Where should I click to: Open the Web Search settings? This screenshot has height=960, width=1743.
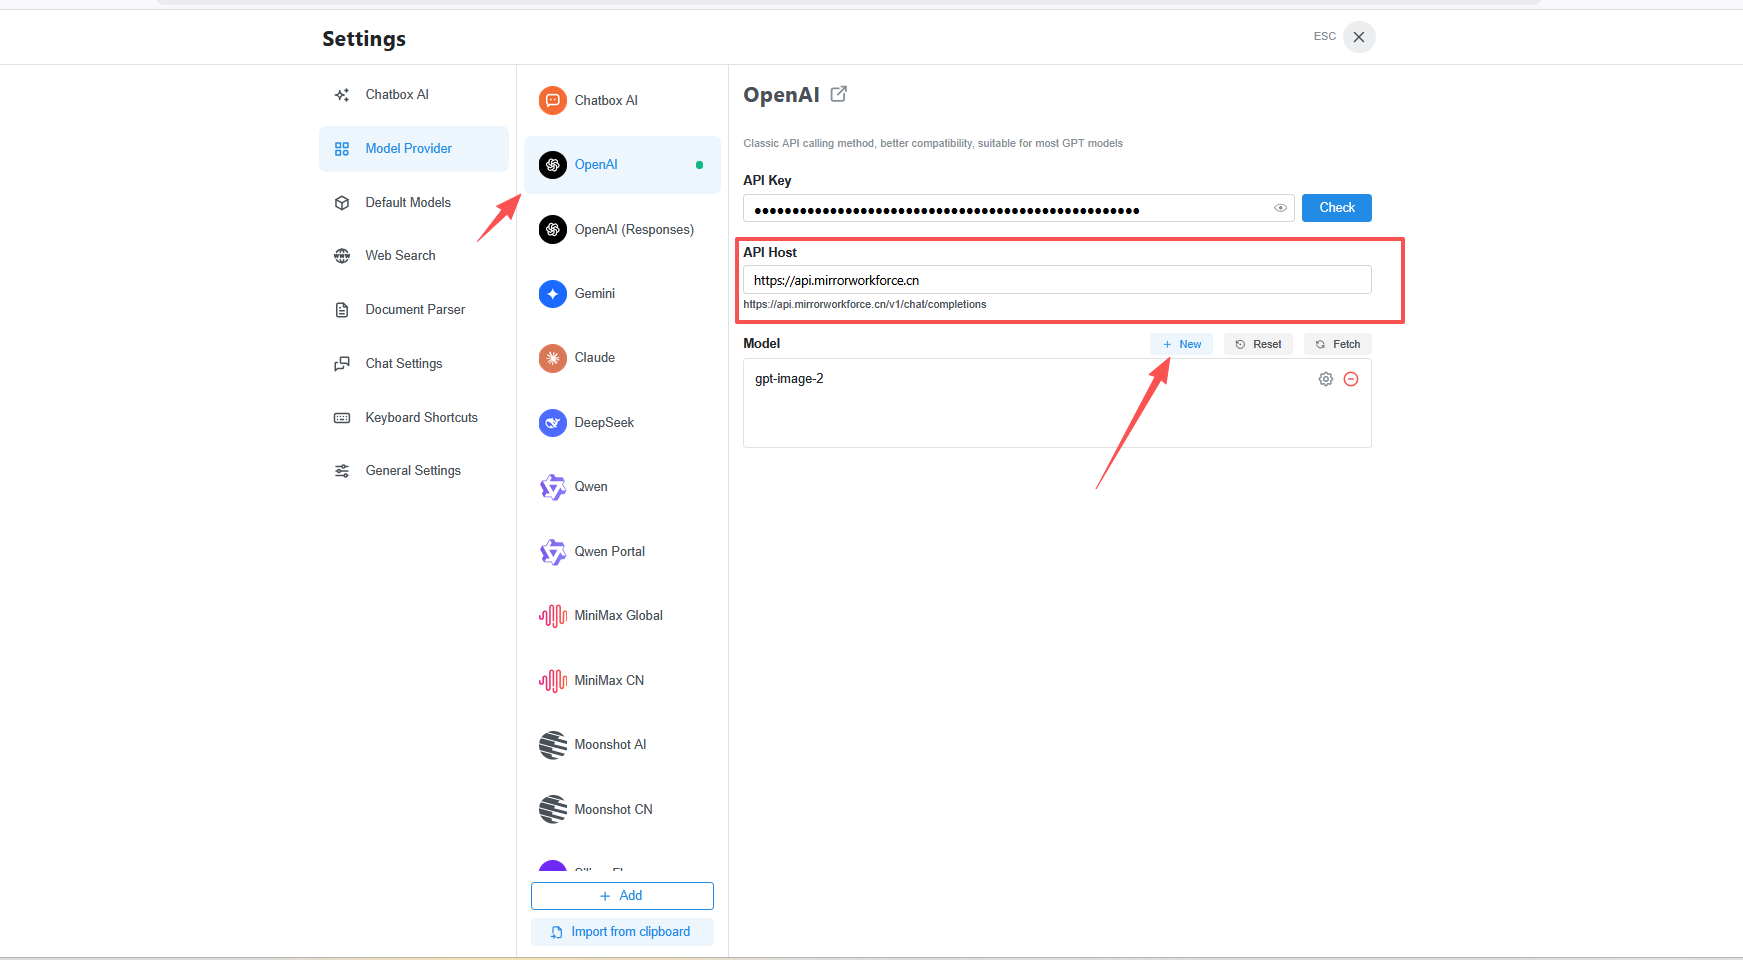click(x=413, y=256)
